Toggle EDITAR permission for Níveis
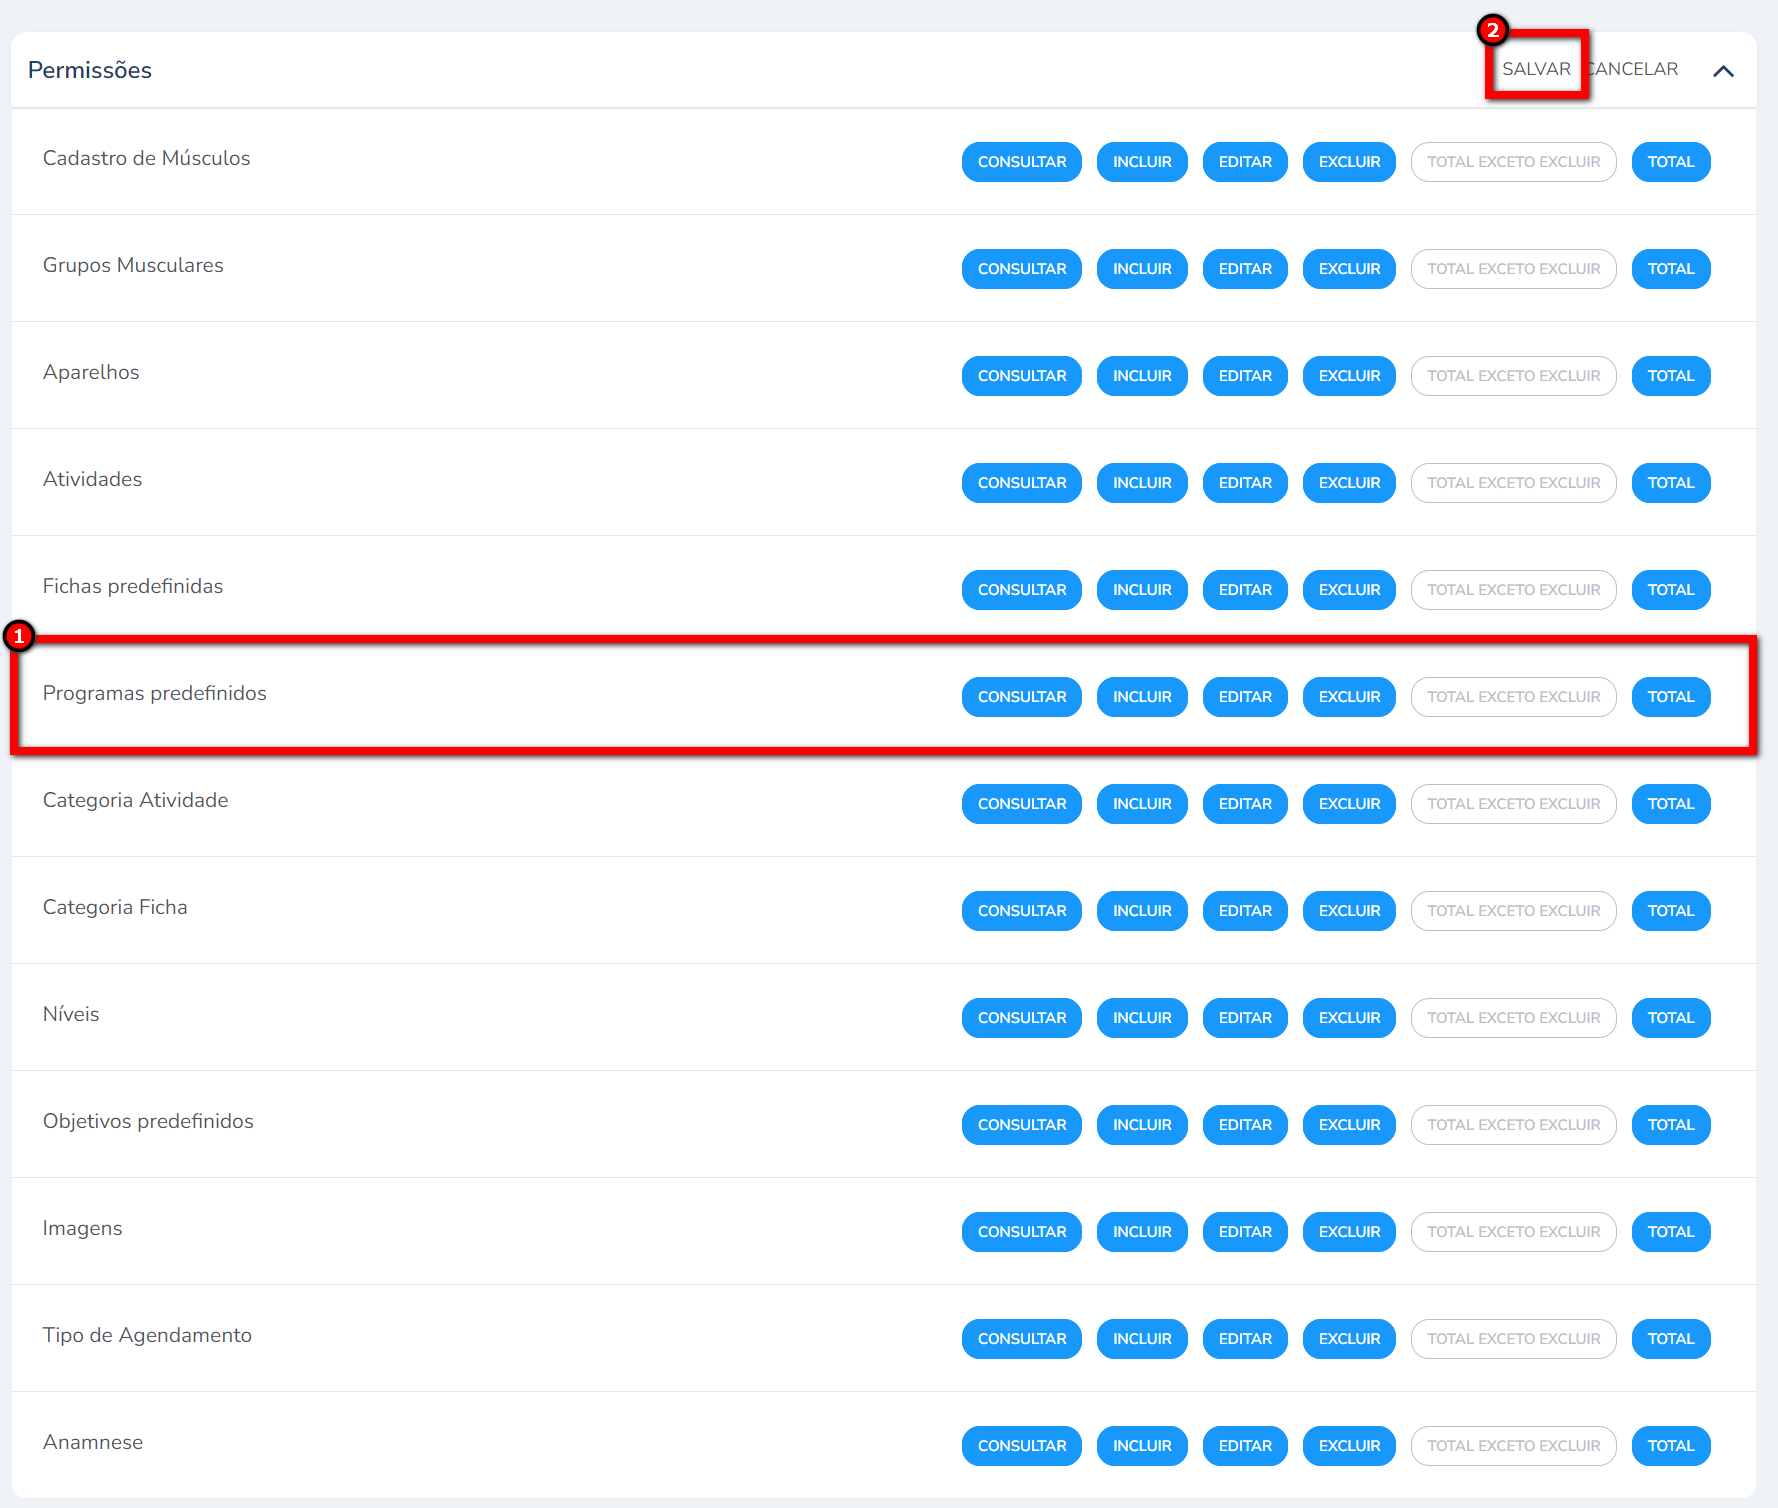 click(1244, 1018)
